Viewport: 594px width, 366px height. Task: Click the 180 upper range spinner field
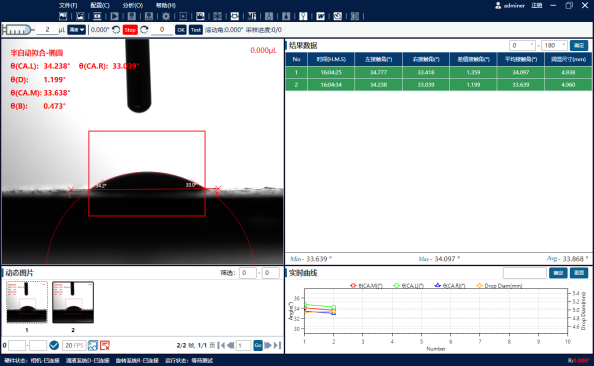point(554,45)
